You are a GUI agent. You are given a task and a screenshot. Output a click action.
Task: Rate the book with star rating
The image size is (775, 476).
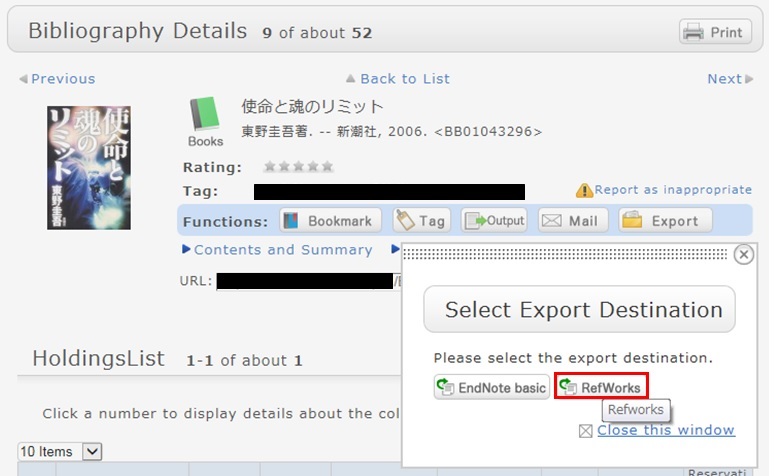click(298, 167)
